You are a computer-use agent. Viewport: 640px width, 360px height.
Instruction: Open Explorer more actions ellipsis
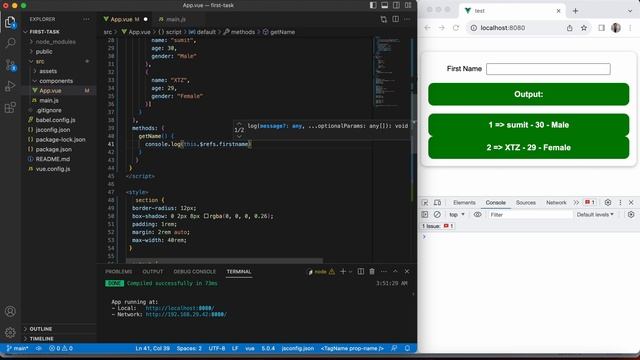86,19
